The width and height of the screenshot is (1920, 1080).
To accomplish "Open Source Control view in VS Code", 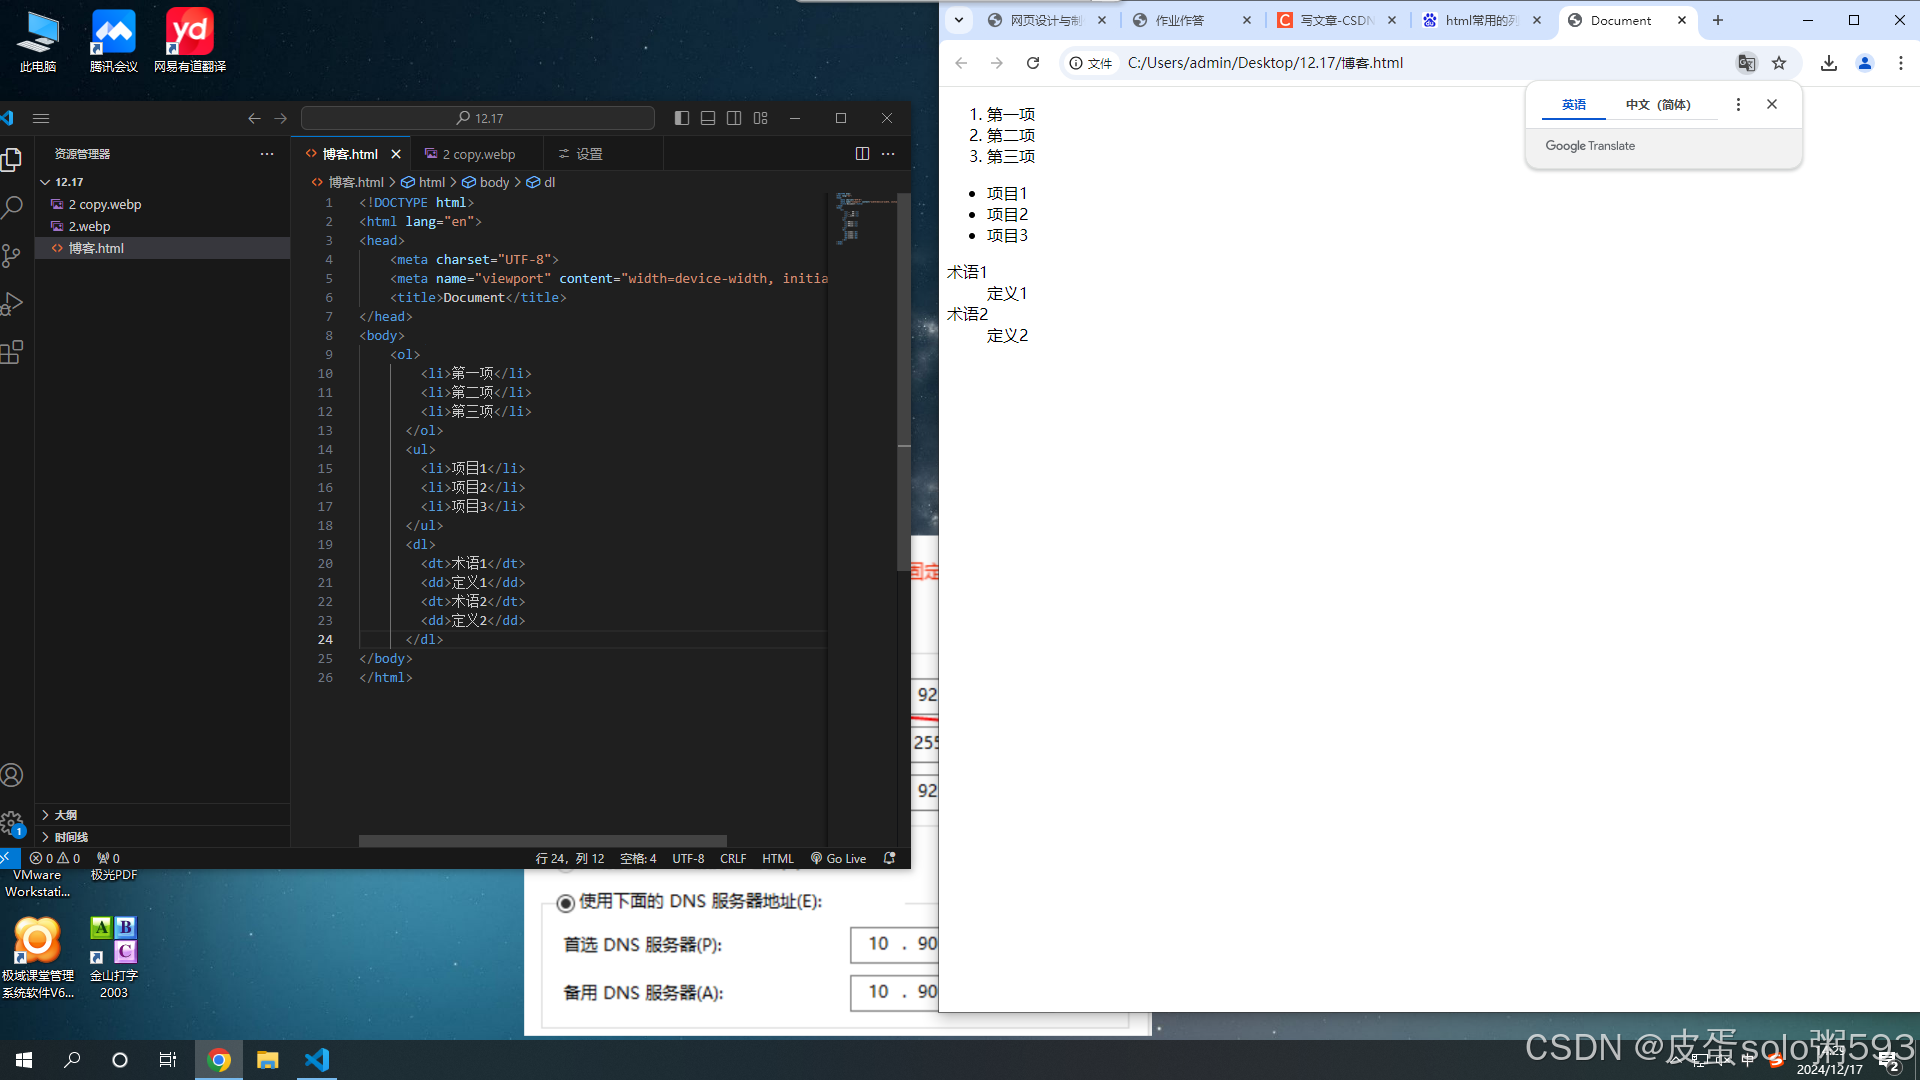I will pyautogui.click(x=12, y=256).
